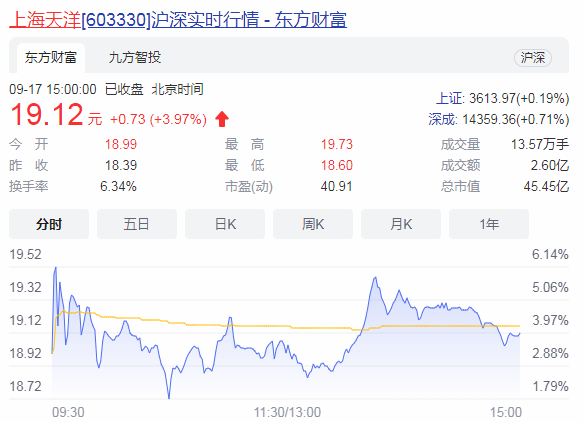Click the 18.72 price axis label
The image size is (583, 422).
(25, 386)
